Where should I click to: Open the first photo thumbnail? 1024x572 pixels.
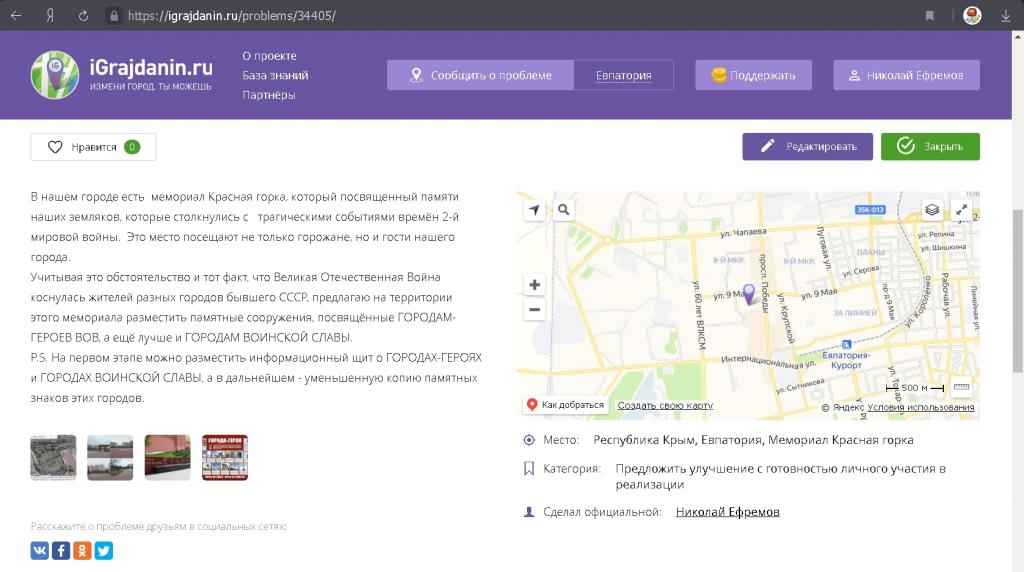pyautogui.click(x=53, y=458)
